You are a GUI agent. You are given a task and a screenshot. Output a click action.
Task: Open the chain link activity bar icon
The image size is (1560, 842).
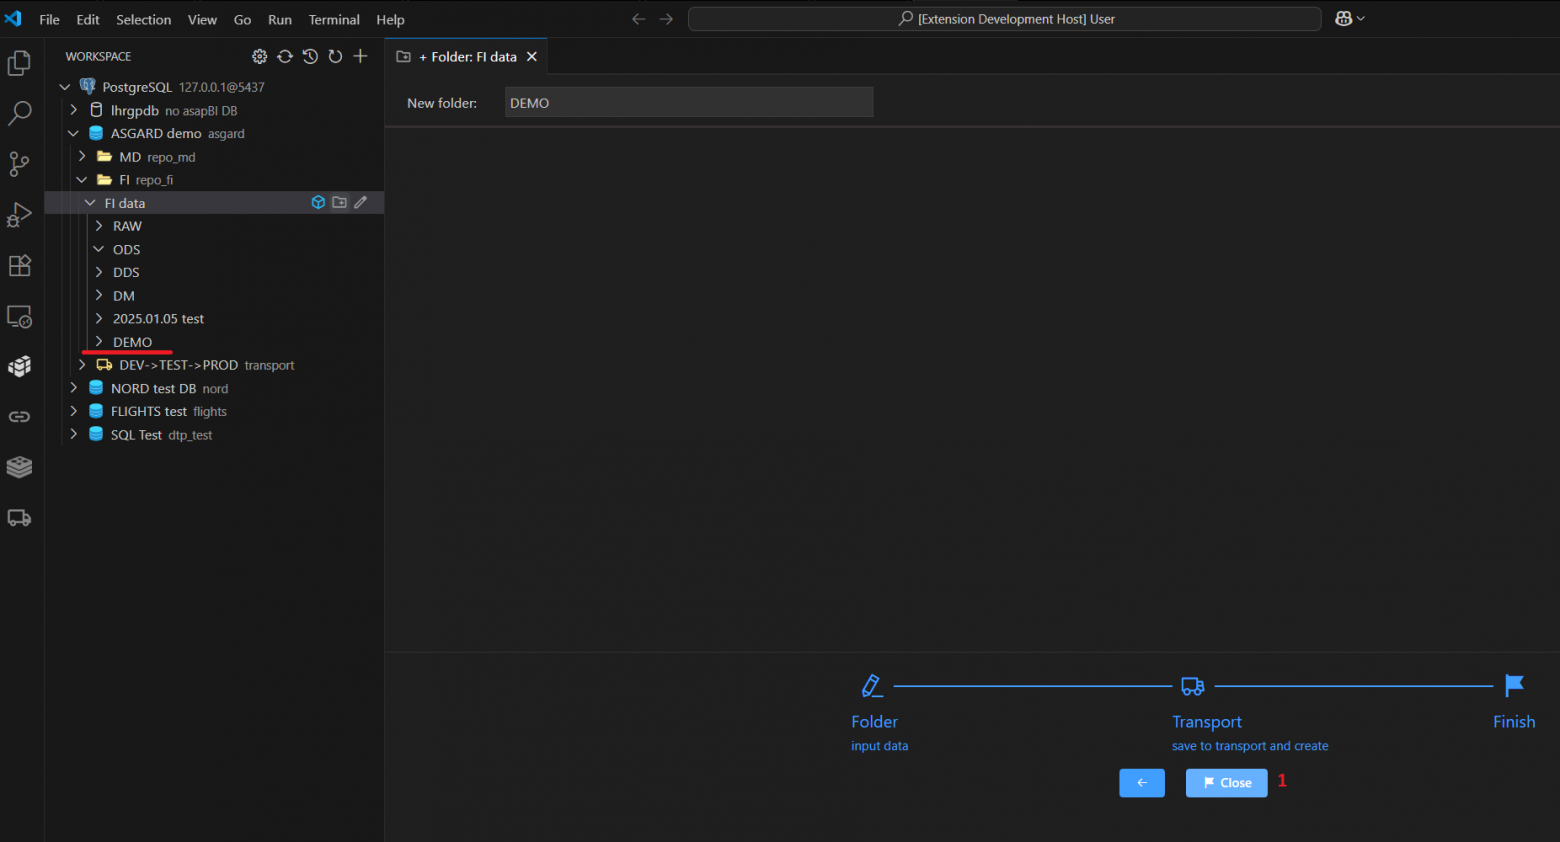pyautogui.click(x=19, y=417)
